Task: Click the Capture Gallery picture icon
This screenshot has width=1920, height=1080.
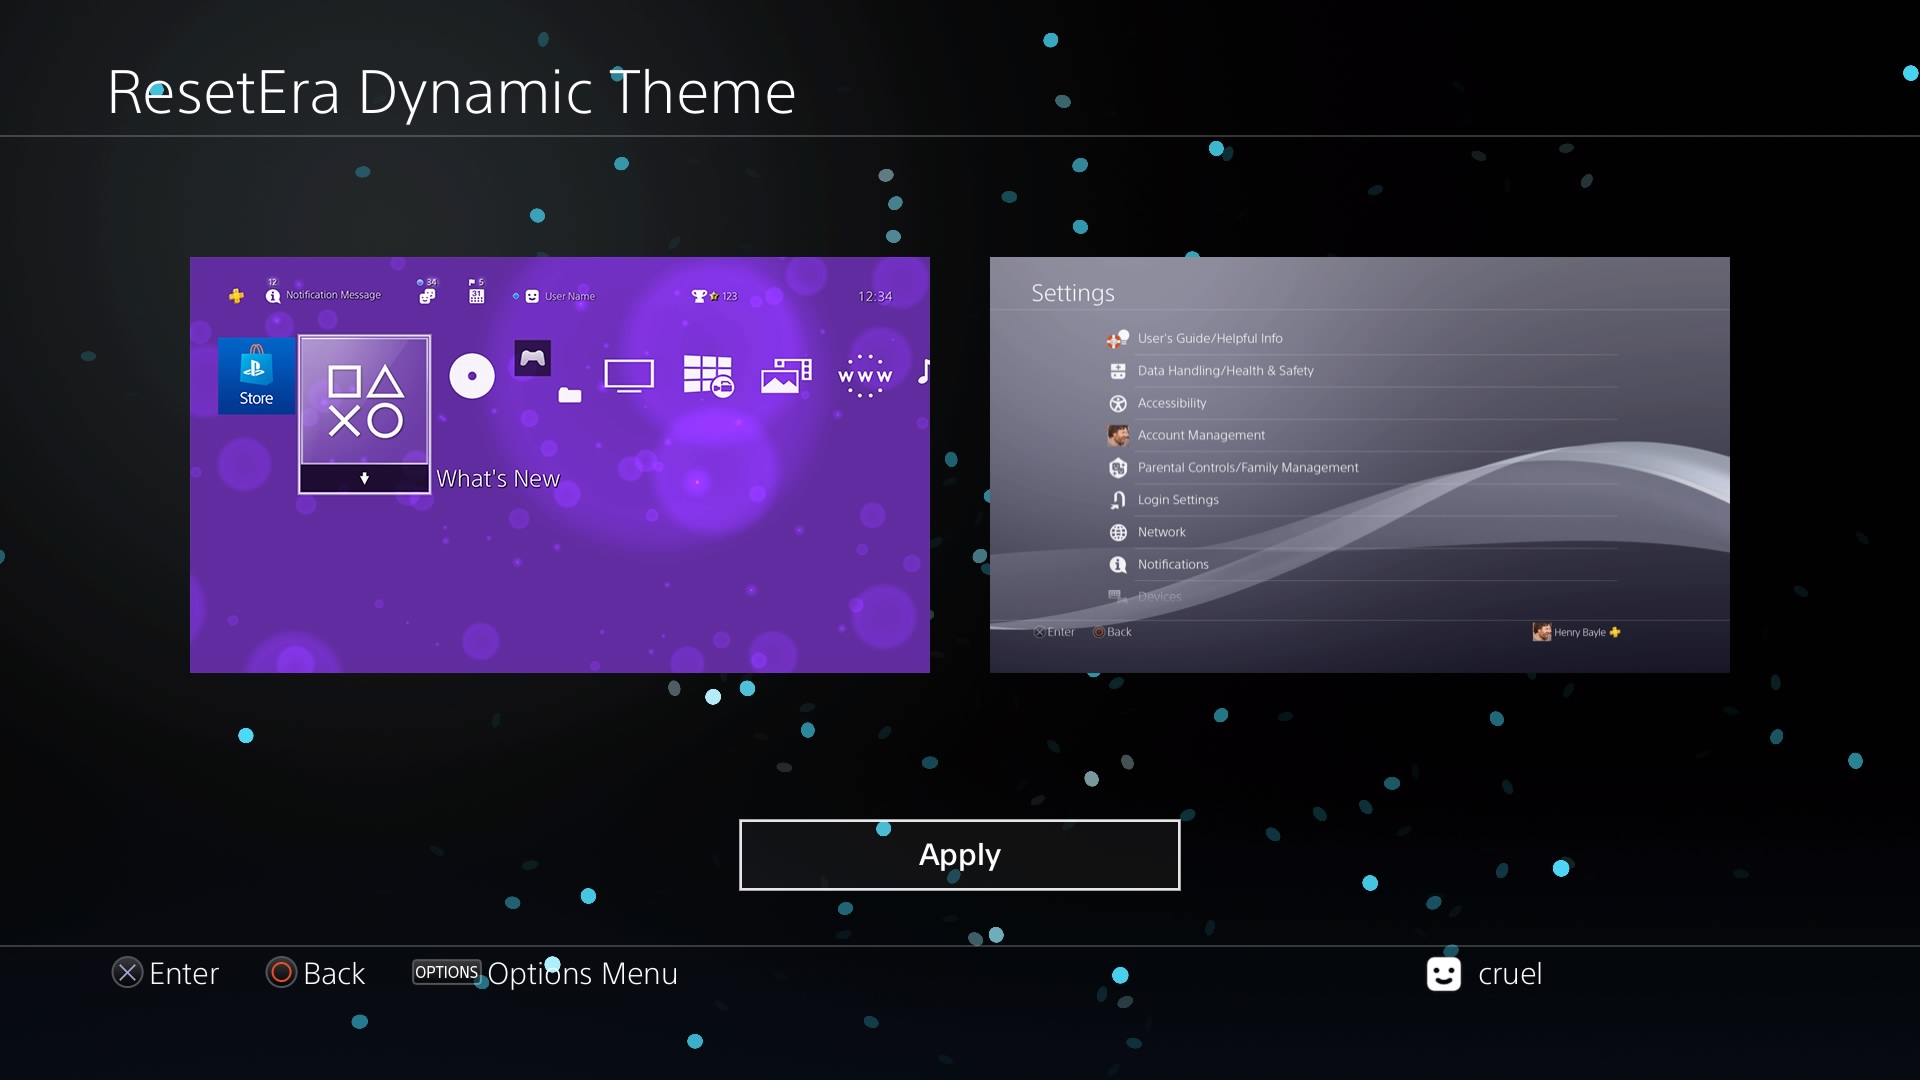Action: (x=786, y=376)
